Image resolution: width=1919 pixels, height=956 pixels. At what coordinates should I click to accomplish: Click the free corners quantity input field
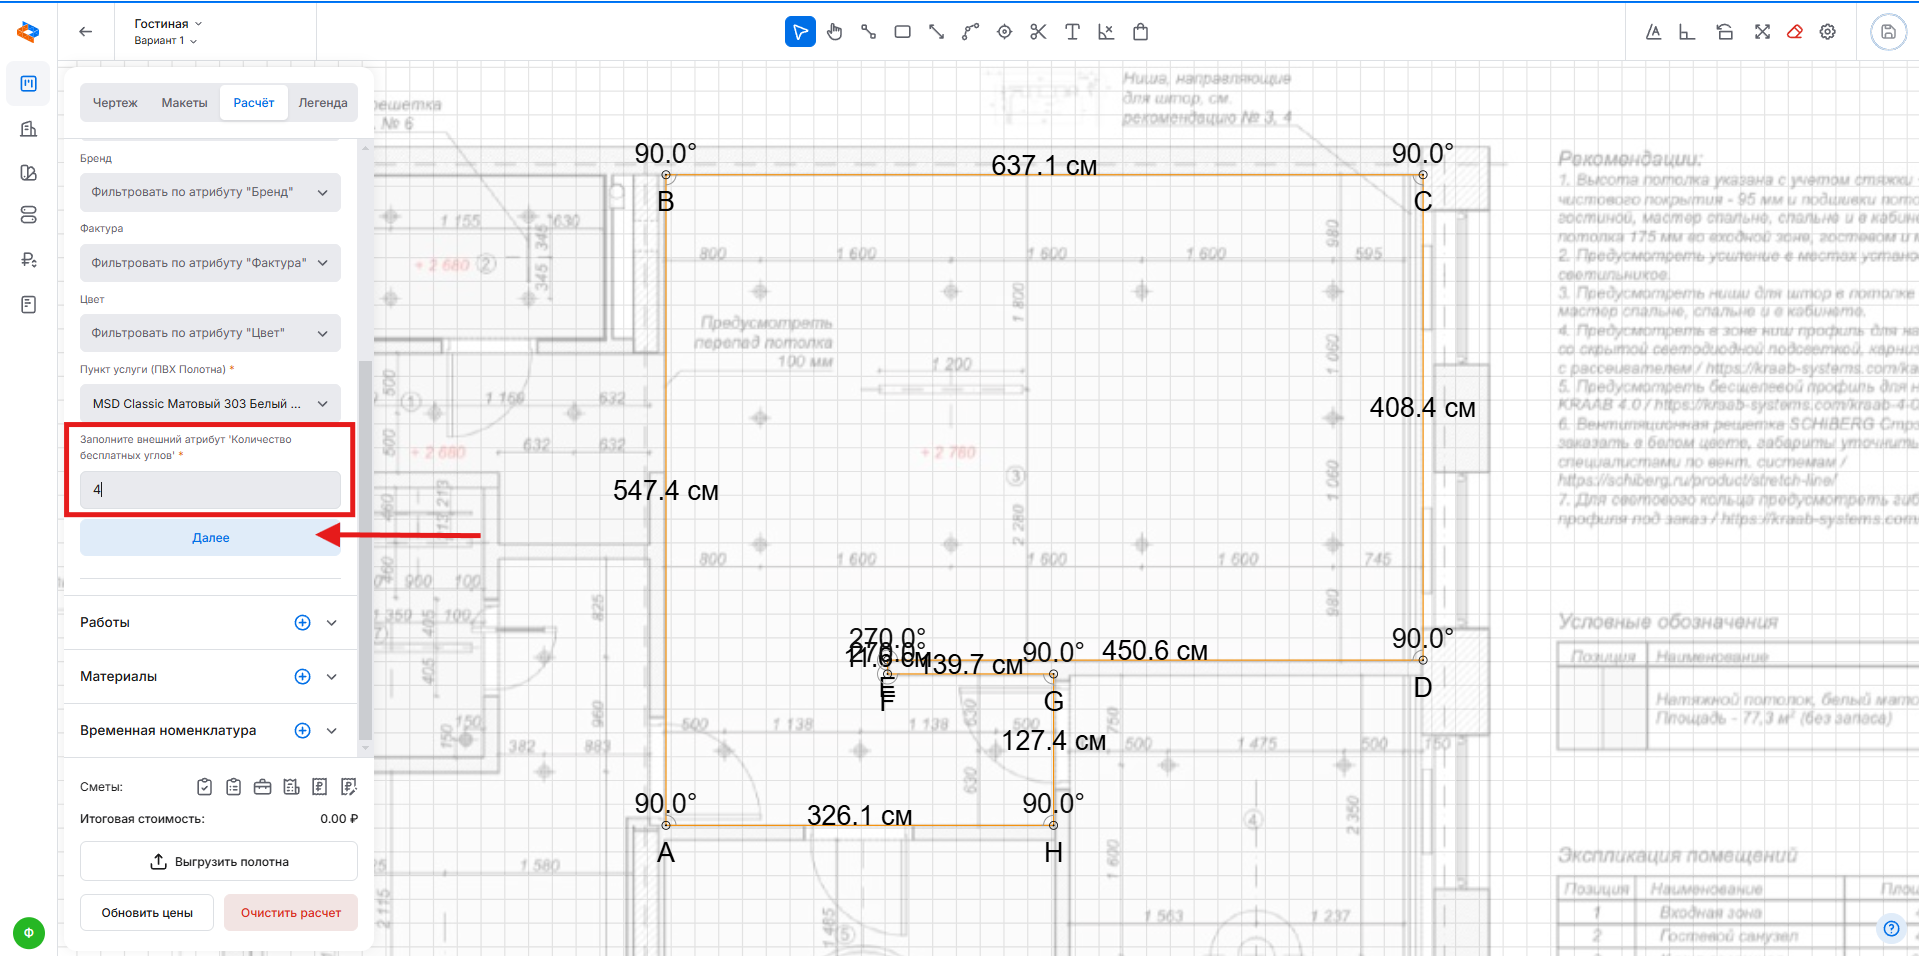point(210,490)
